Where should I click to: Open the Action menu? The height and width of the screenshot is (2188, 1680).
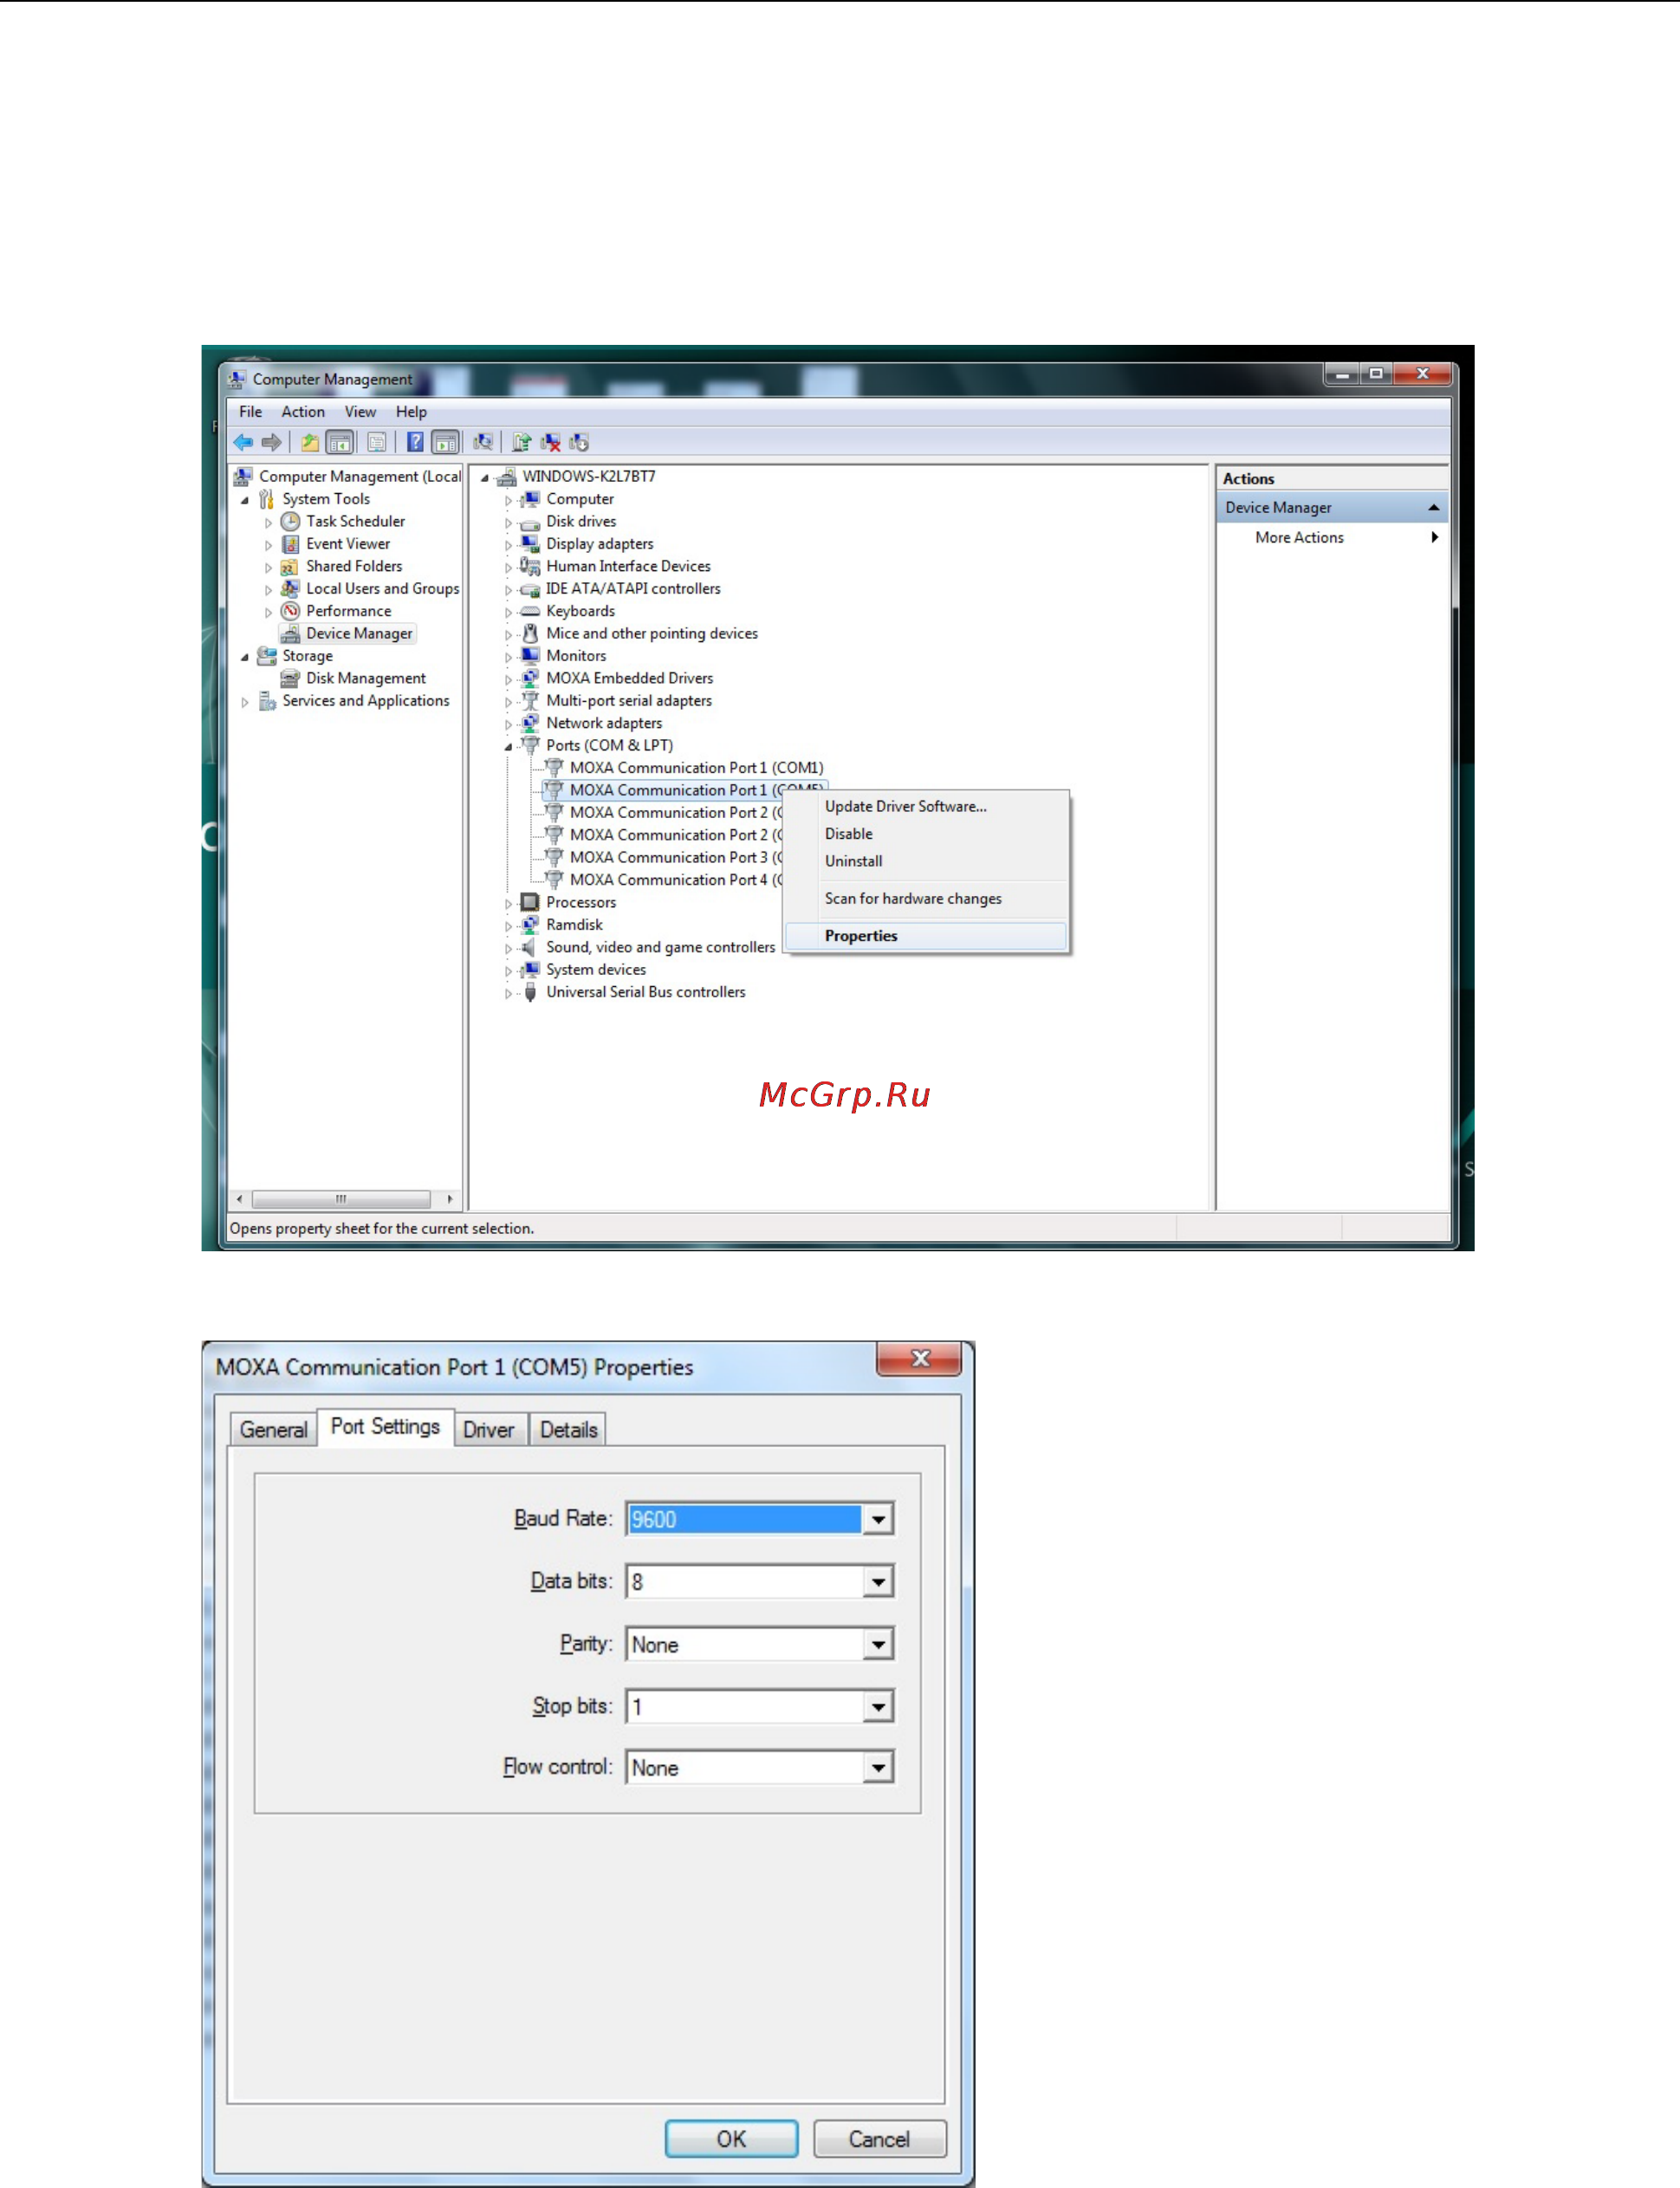point(303,412)
